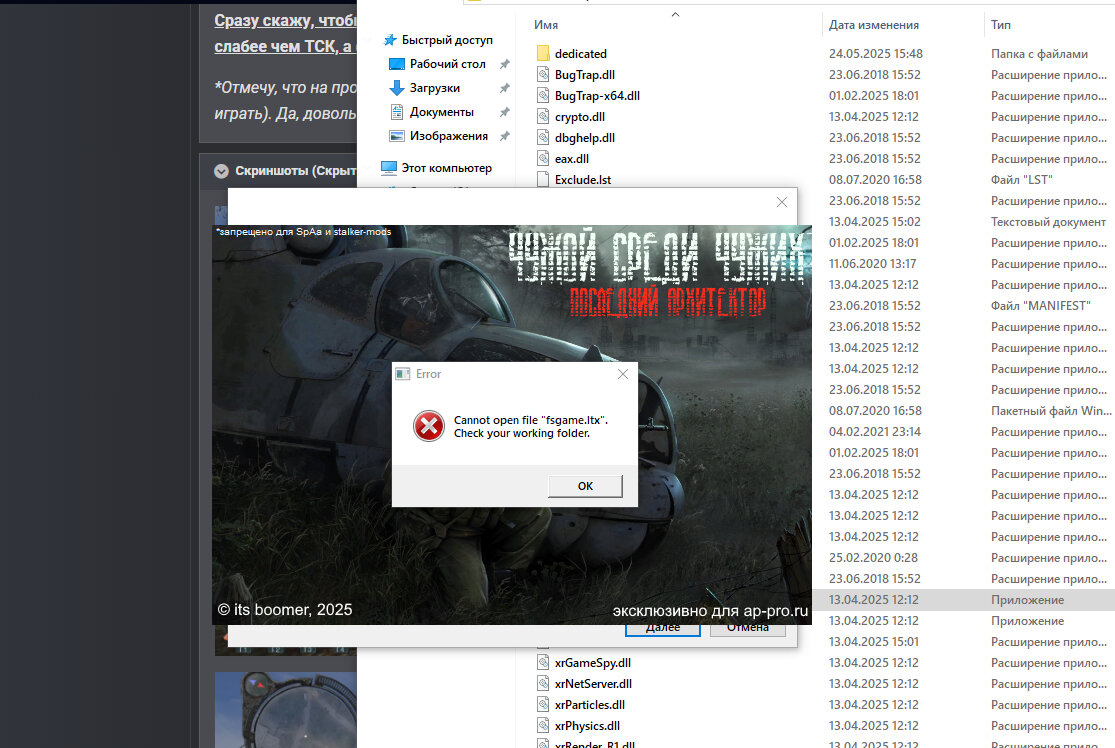Click the pin icon next to Изображения
This screenshot has width=1115, height=748.
click(x=504, y=136)
